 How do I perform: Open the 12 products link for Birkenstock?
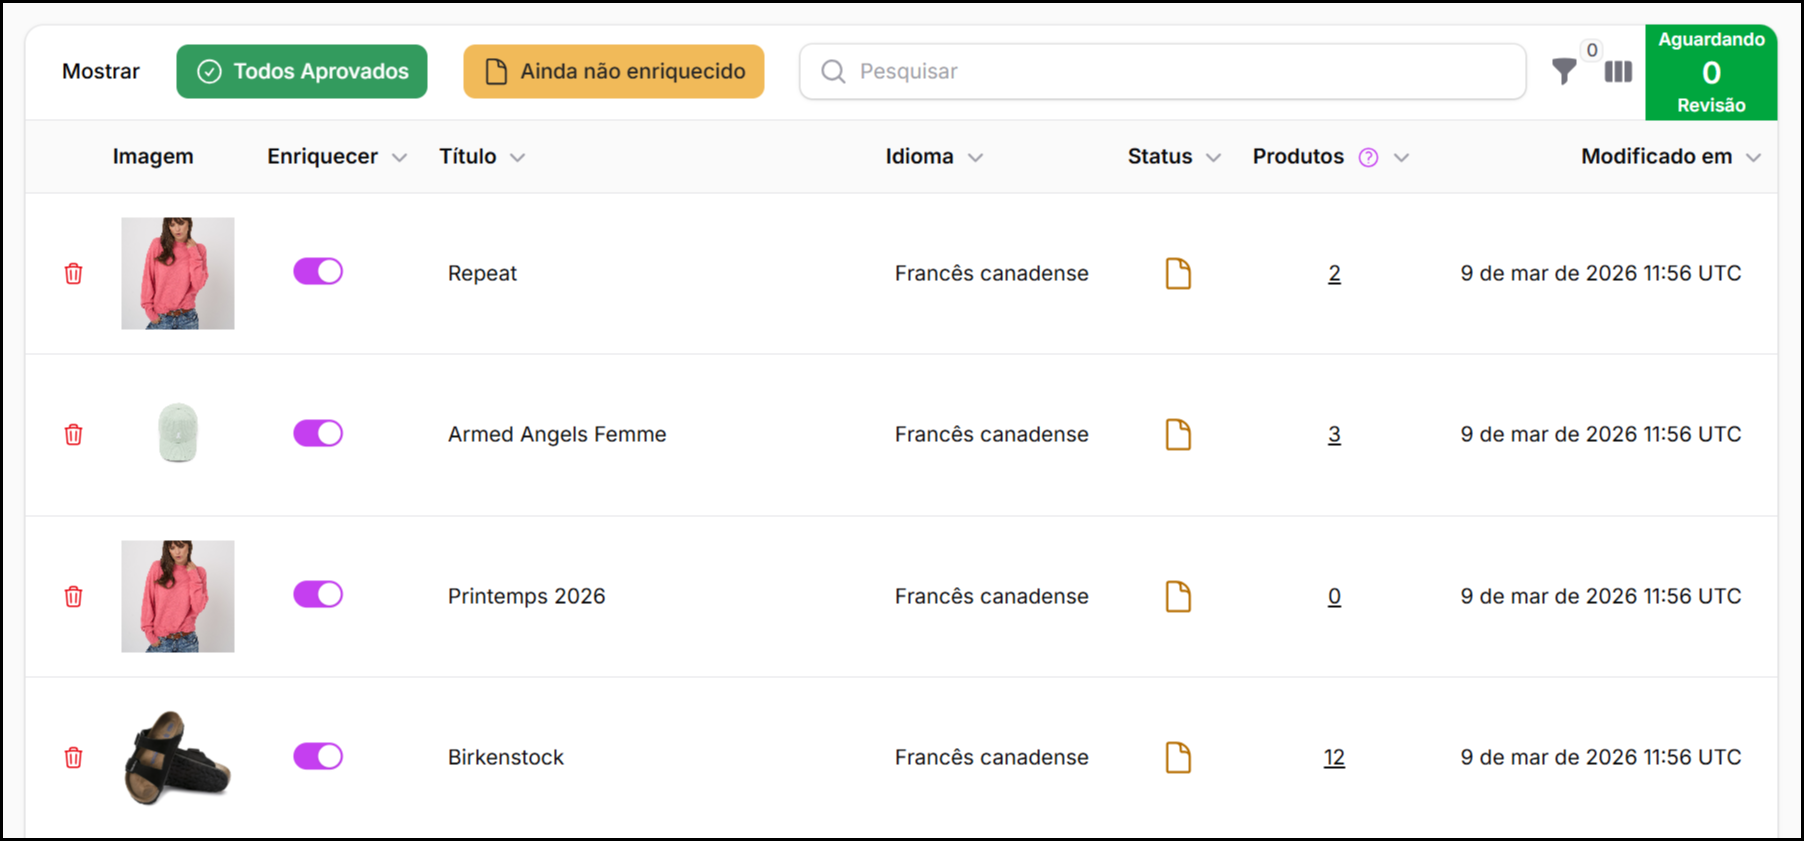[x=1334, y=758]
